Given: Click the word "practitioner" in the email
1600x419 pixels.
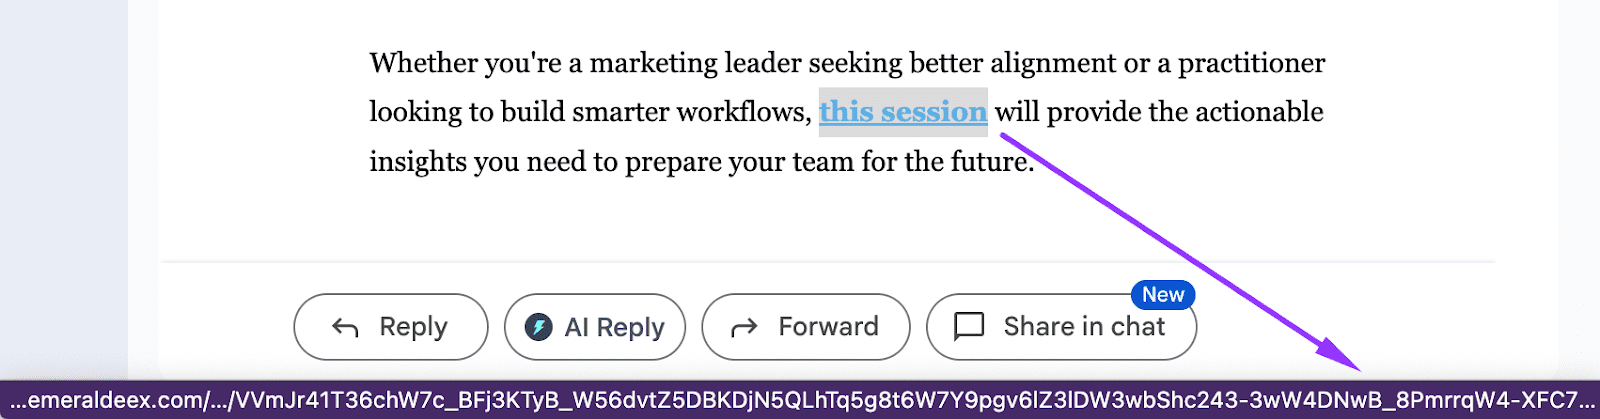Looking at the screenshot, I should tap(1251, 63).
